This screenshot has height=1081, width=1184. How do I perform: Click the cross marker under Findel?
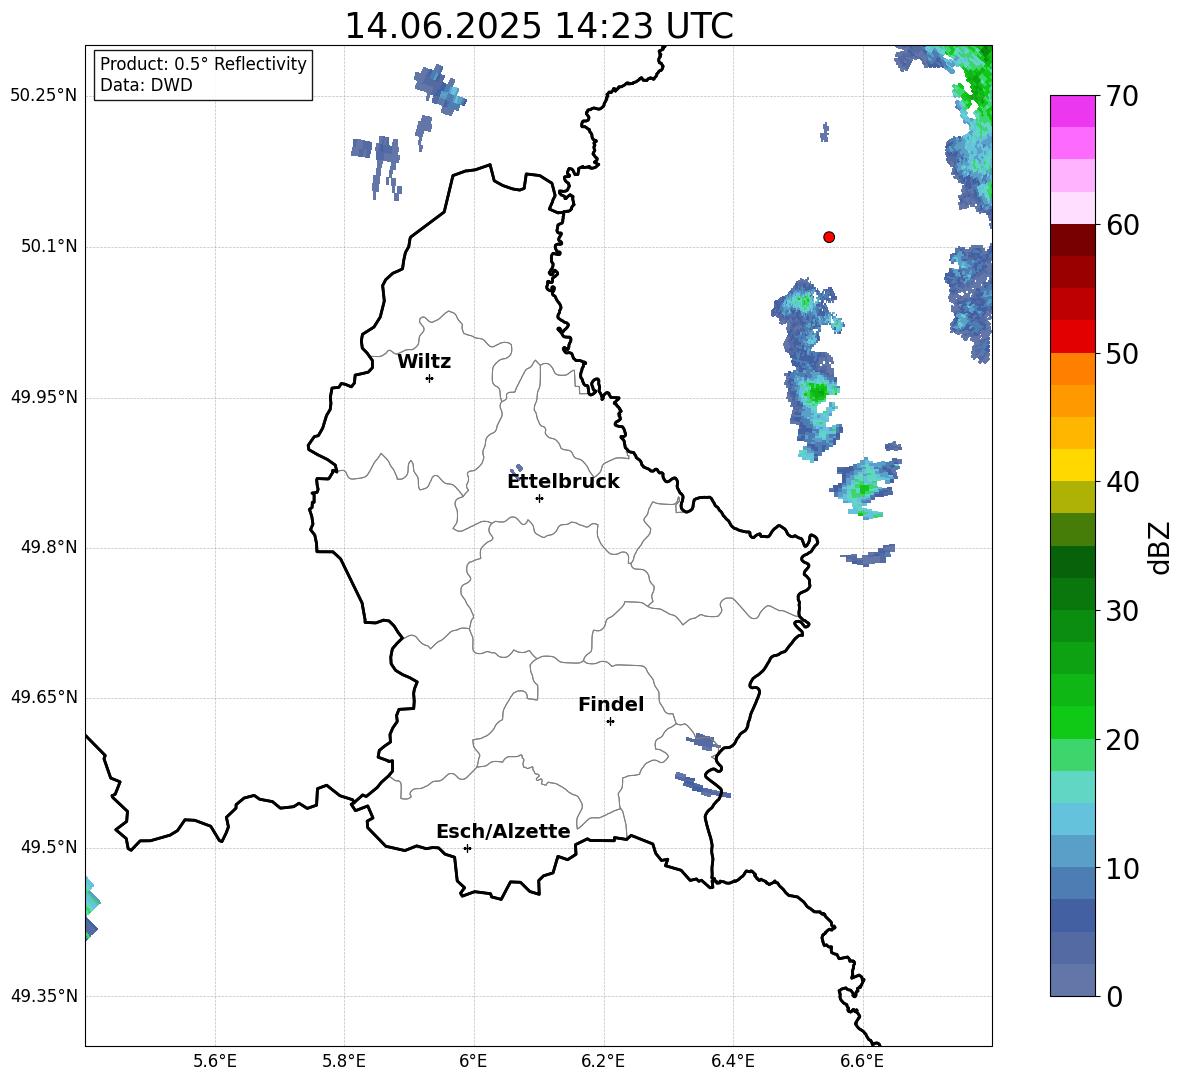610,722
